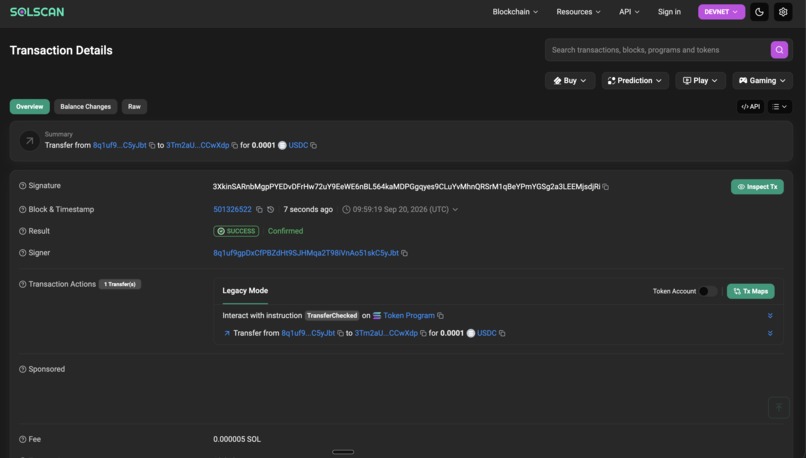This screenshot has width=806, height=458.
Task: Click the 0.000005 SOL fee value
Action: click(237, 439)
